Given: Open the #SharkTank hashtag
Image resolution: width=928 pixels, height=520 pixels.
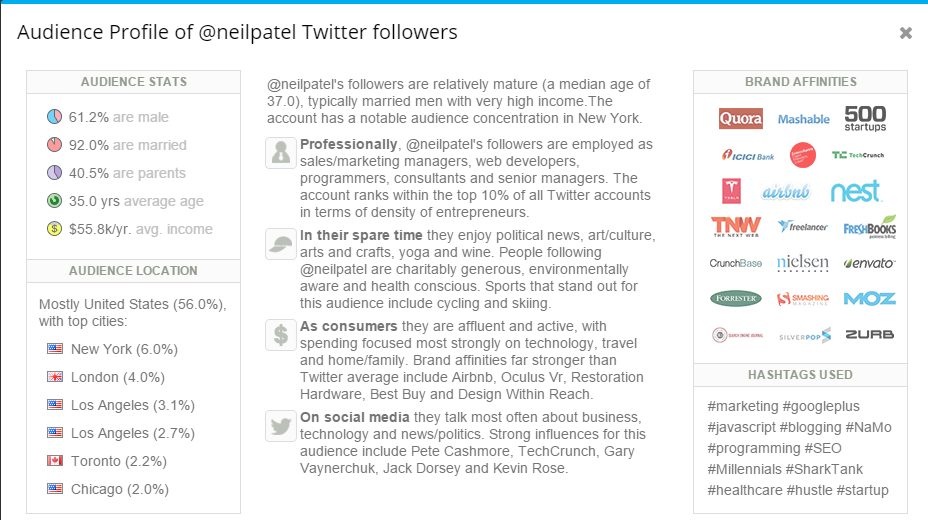Looking at the screenshot, I should (824, 469).
